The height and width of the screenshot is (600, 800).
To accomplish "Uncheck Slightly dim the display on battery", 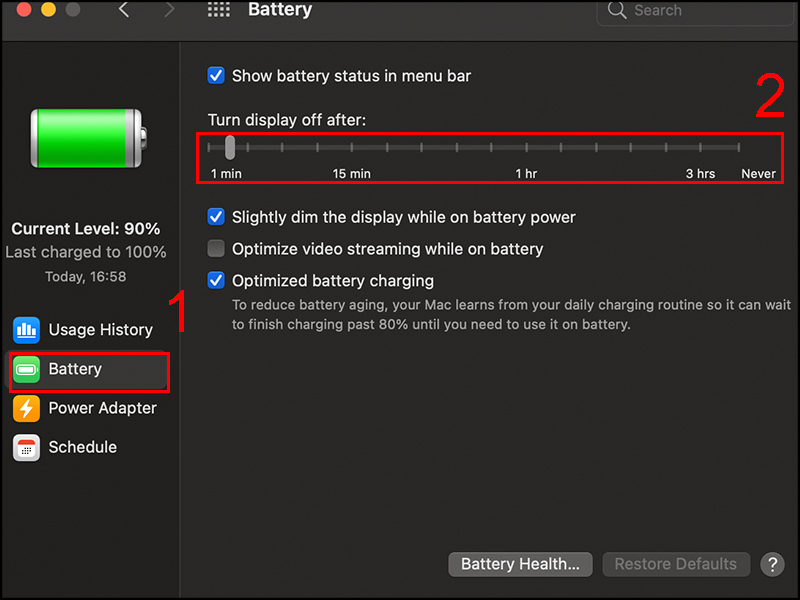I will 216,217.
